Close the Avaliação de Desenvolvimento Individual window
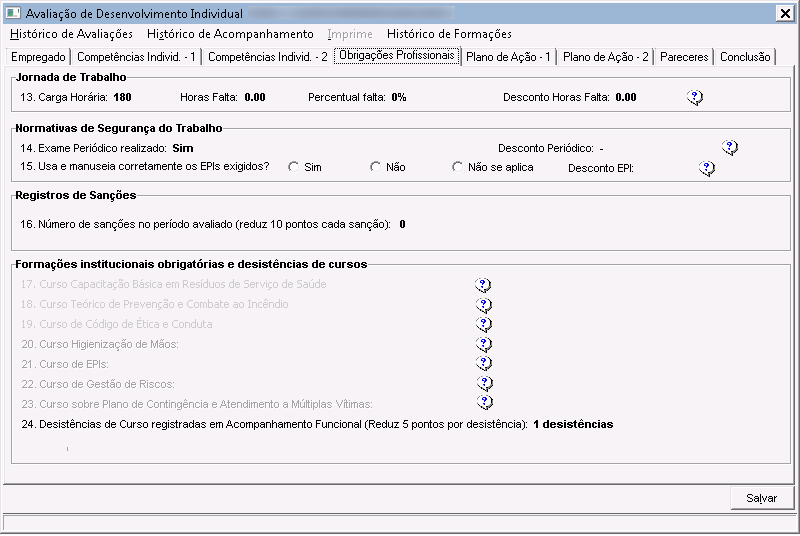800x536 pixels. coord(785,13)
